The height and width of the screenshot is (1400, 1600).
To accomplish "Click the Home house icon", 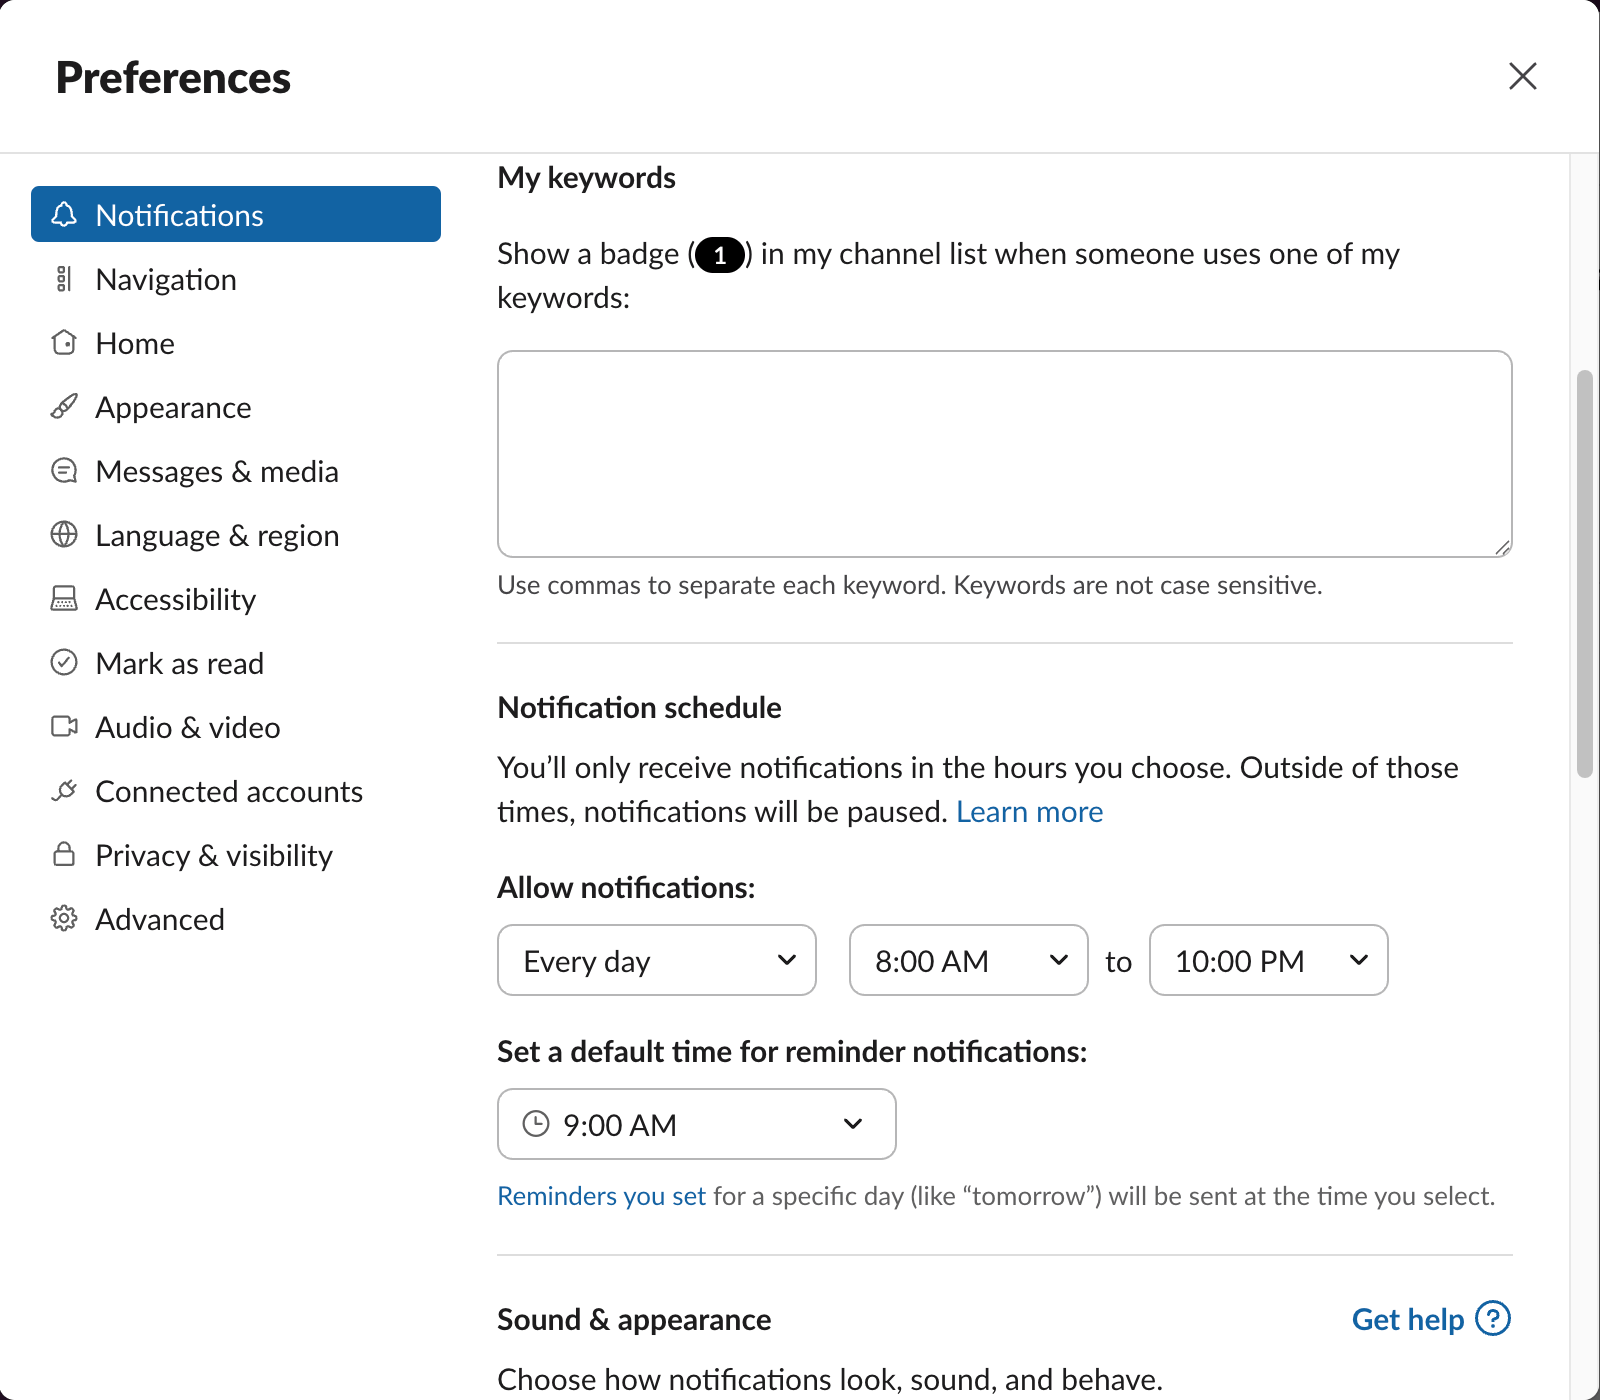I will 64,343.
